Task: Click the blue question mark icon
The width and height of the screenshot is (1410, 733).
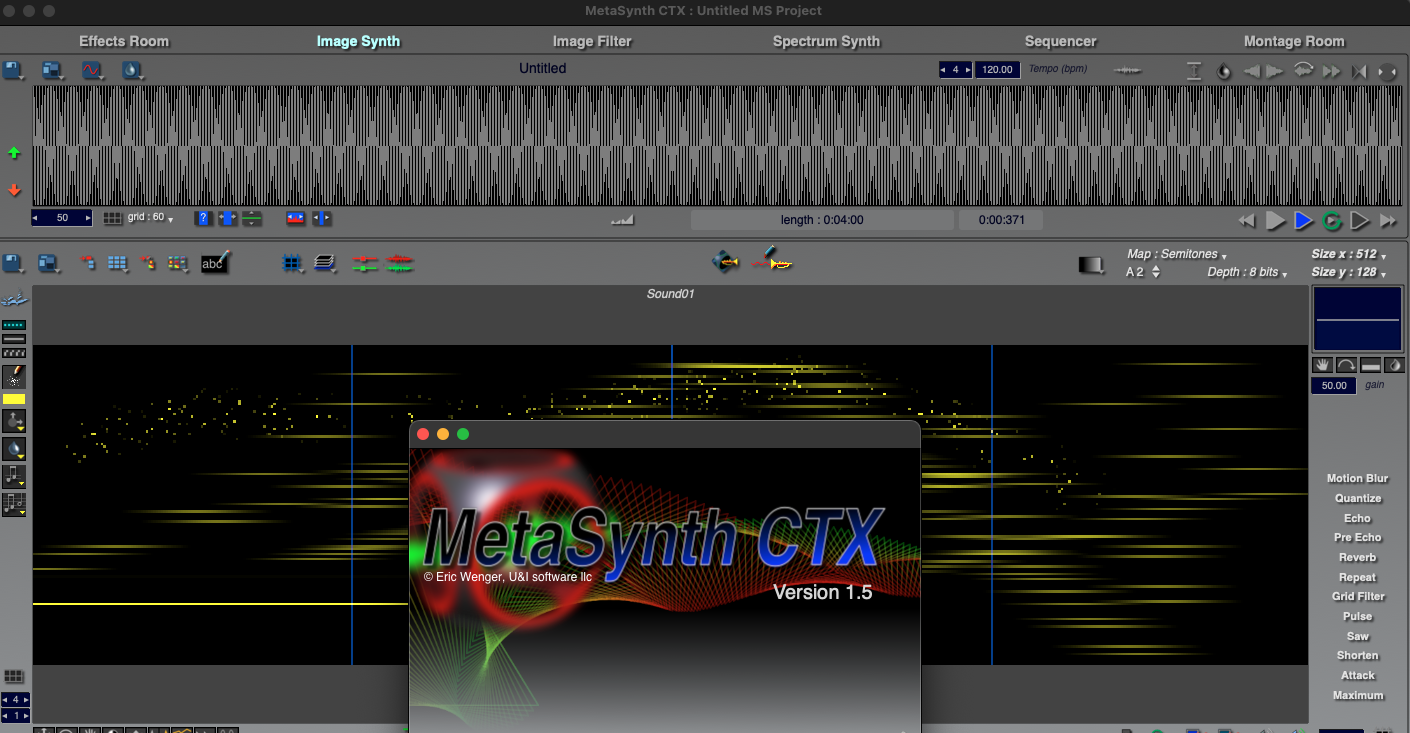Action: pyautogui.click(x=203, y=218)
